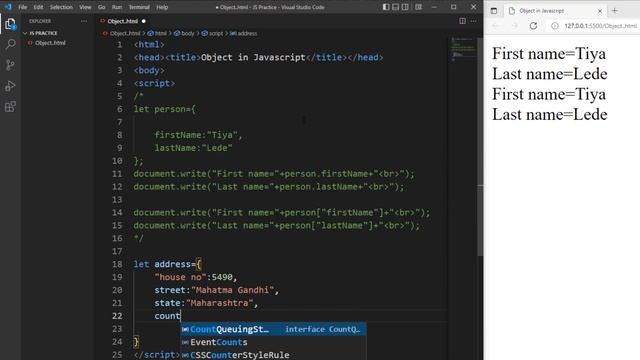Viewport: 640px width, 360px height.
Task: Click the code minimap preview
Action: coord(463,49)
